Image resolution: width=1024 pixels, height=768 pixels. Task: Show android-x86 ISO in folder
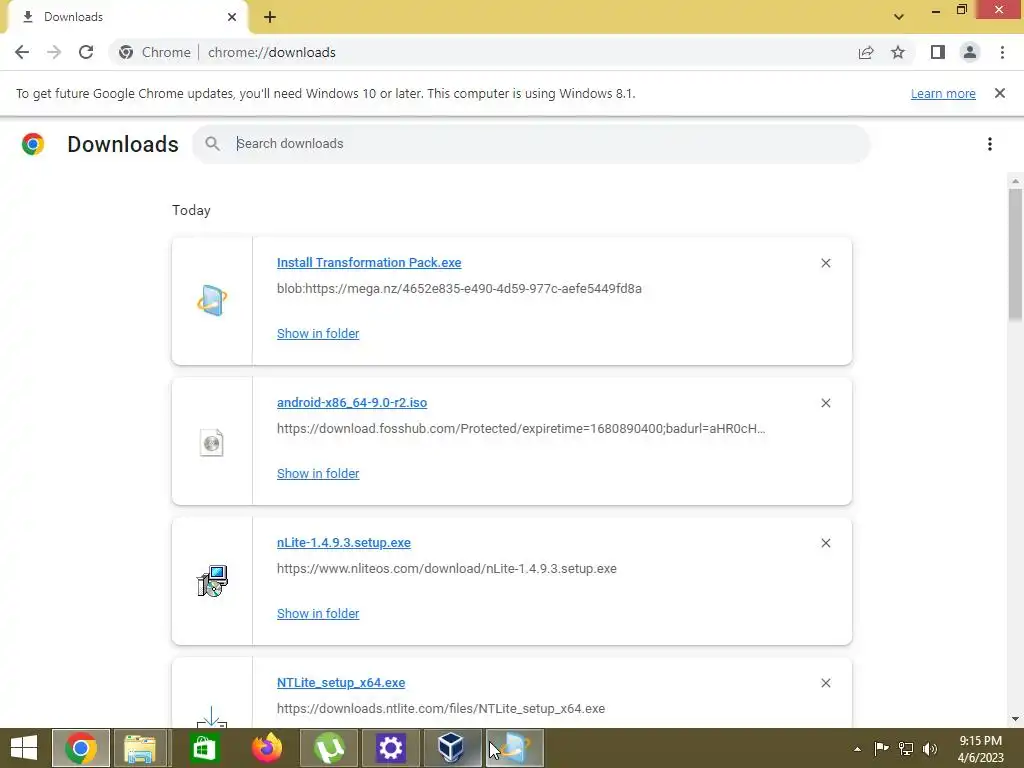click(318, 473)
